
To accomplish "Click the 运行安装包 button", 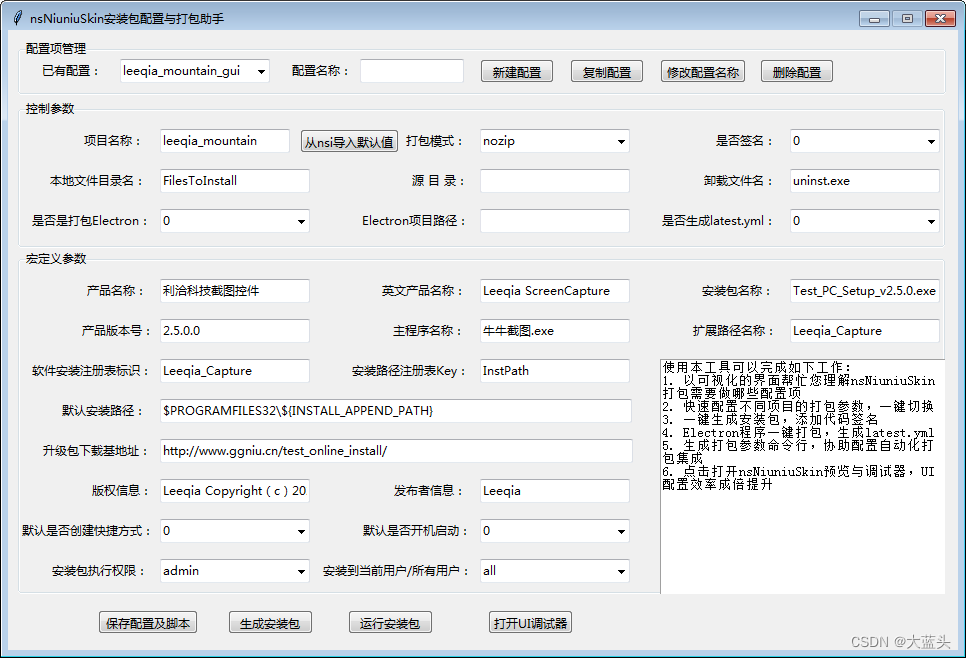I will (390, 622).
